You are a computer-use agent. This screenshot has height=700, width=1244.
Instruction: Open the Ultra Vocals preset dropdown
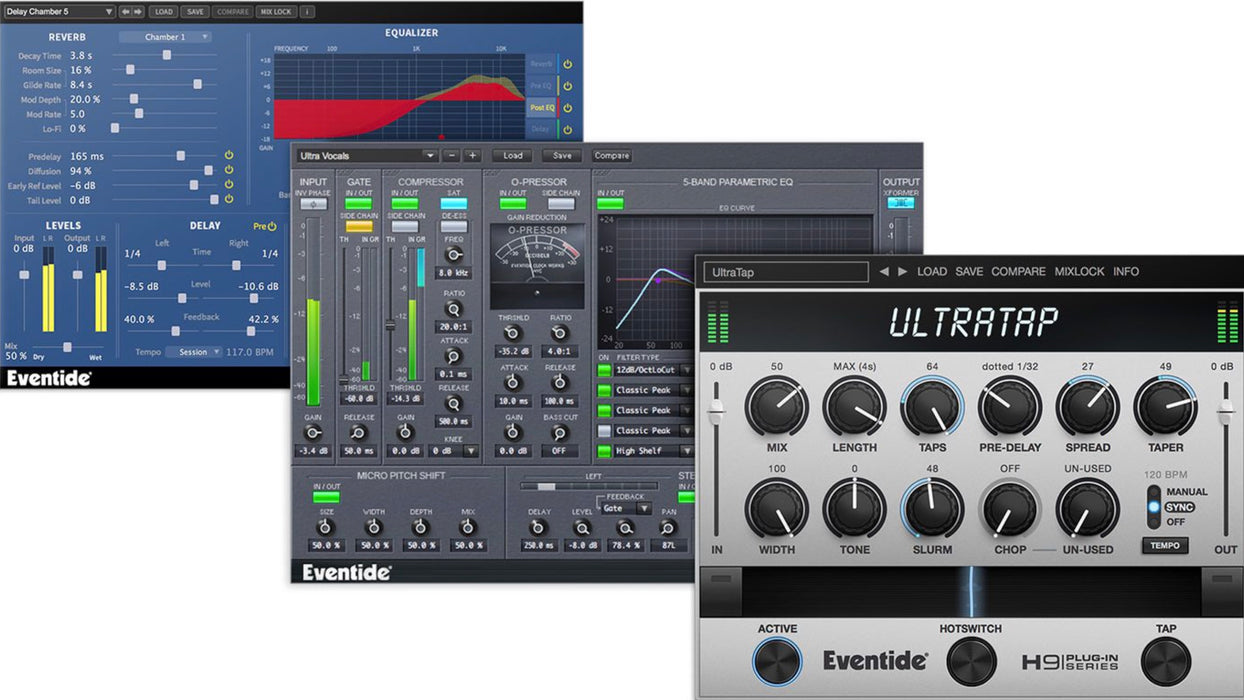(x=367, y=156)
